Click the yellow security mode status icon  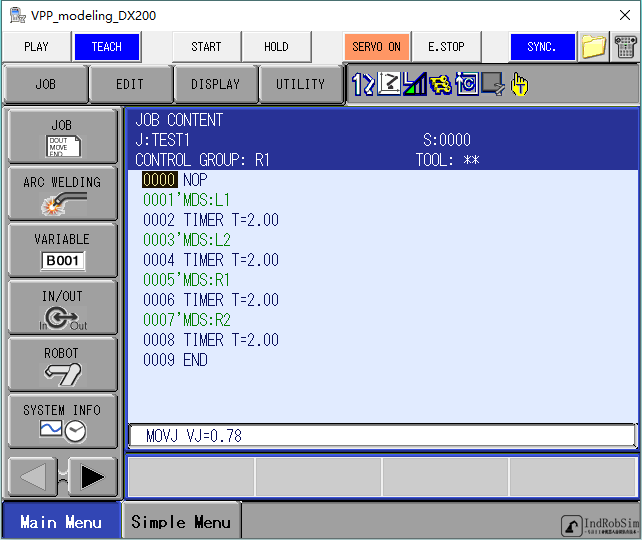pyautogui.click(x=441, y=84)
